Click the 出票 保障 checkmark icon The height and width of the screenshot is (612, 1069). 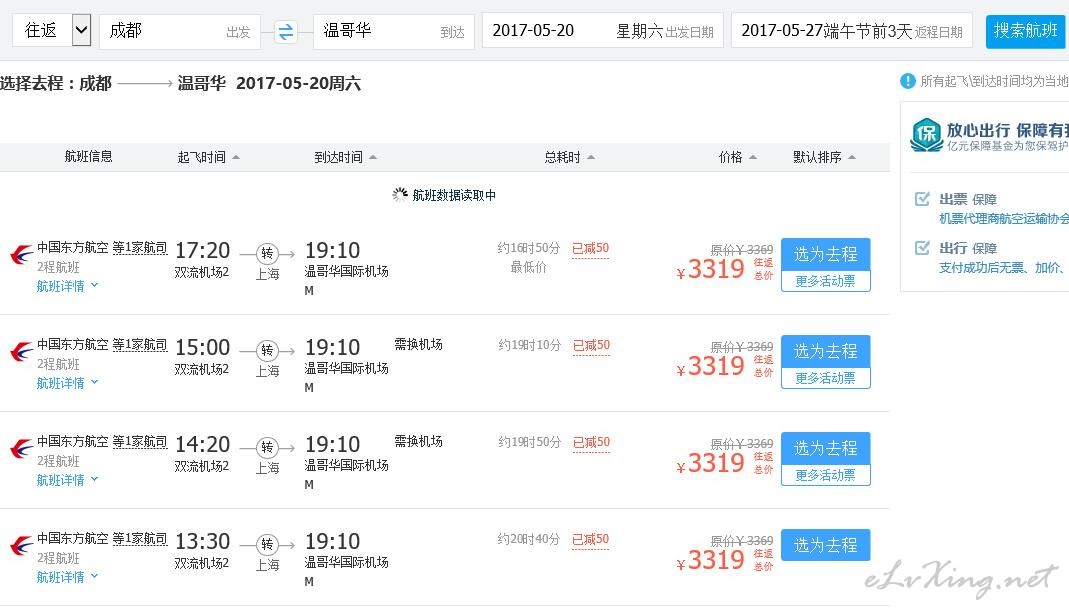[x=922, y=199]
